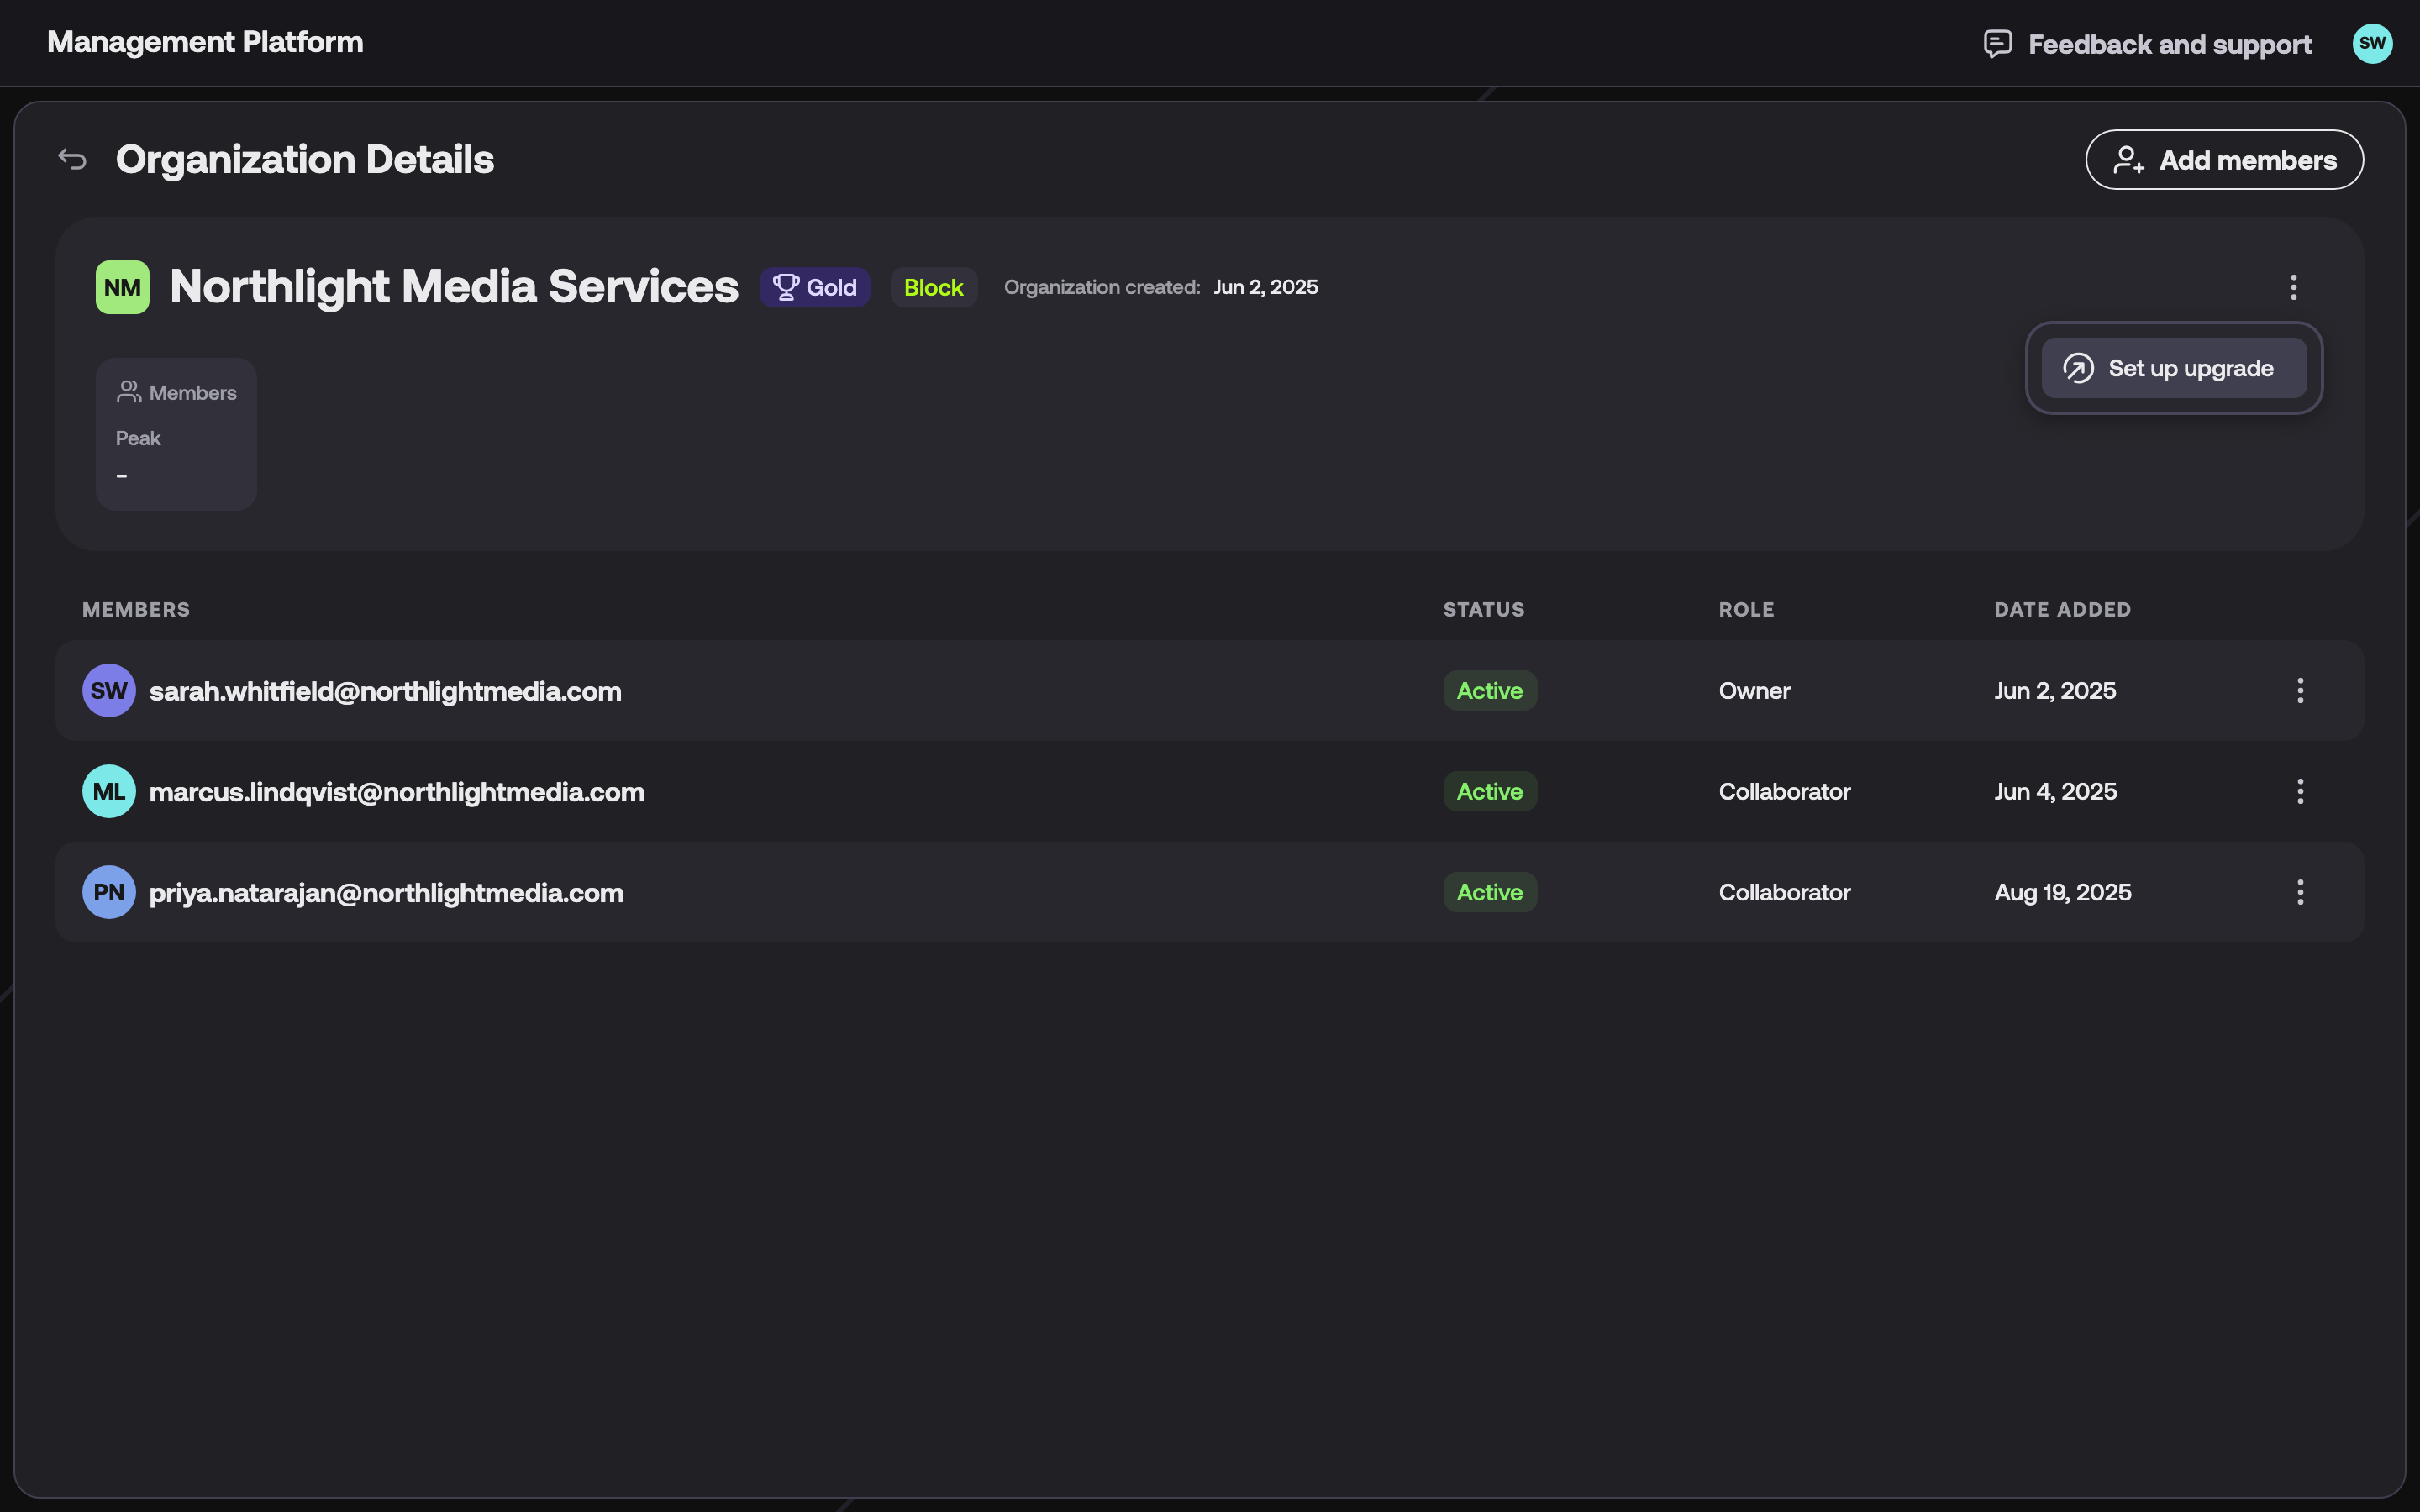The width and height of the screenshot is (2420, 1512).
Task: Click the Collaborator role for marcus.lindqvist
Action: pyautogui.click(x=1784, y=791)
